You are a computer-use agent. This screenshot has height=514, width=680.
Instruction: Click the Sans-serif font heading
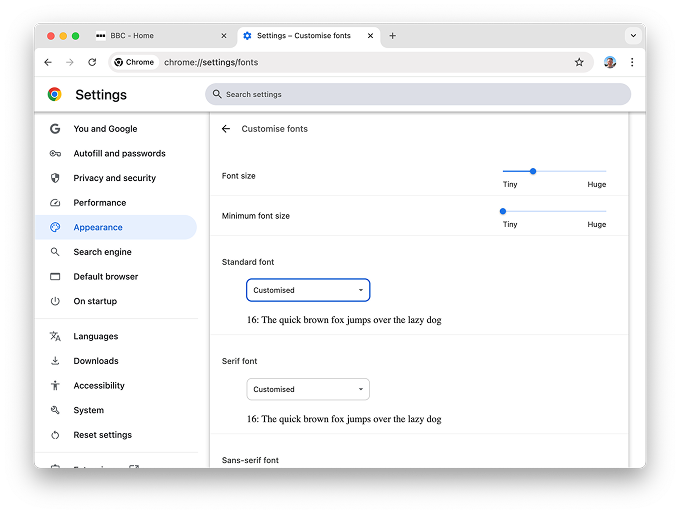click(250, 460)
